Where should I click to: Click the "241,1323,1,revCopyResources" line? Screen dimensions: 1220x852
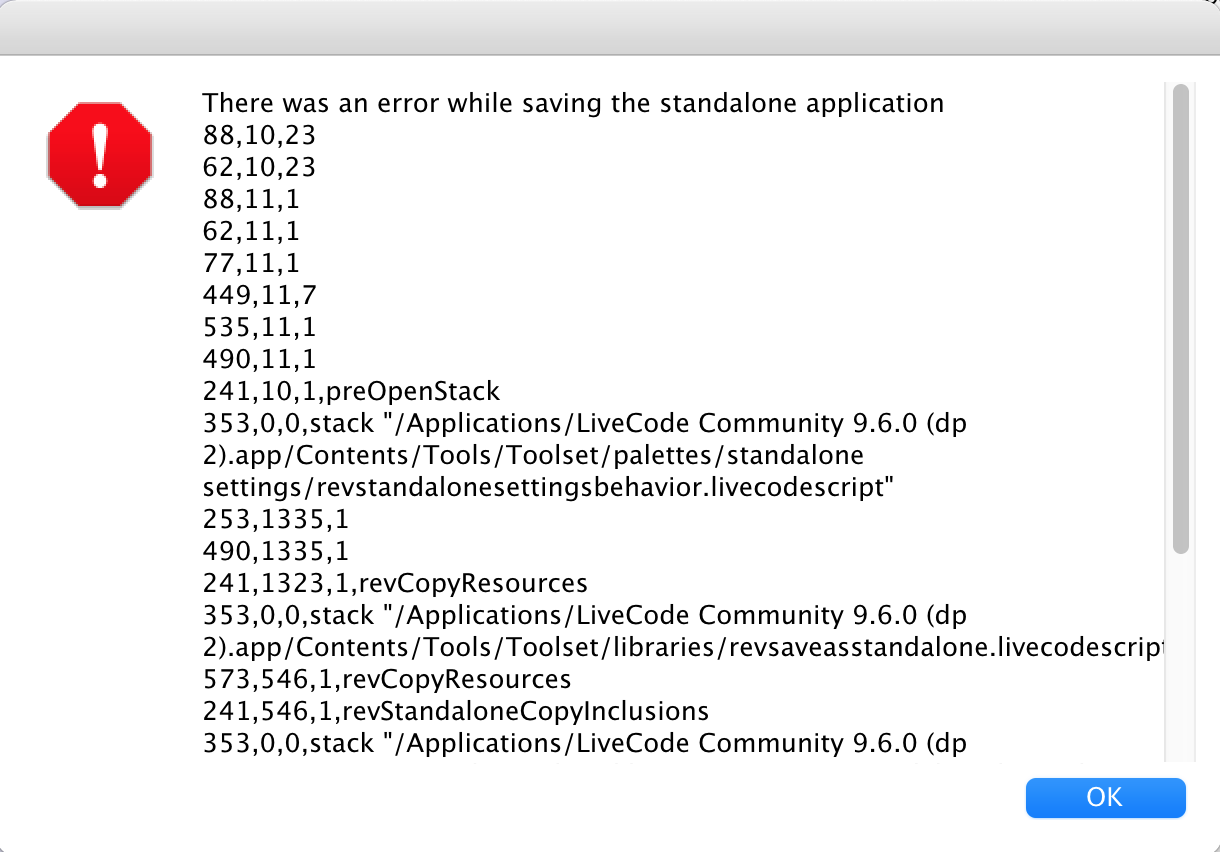point(395,583)
